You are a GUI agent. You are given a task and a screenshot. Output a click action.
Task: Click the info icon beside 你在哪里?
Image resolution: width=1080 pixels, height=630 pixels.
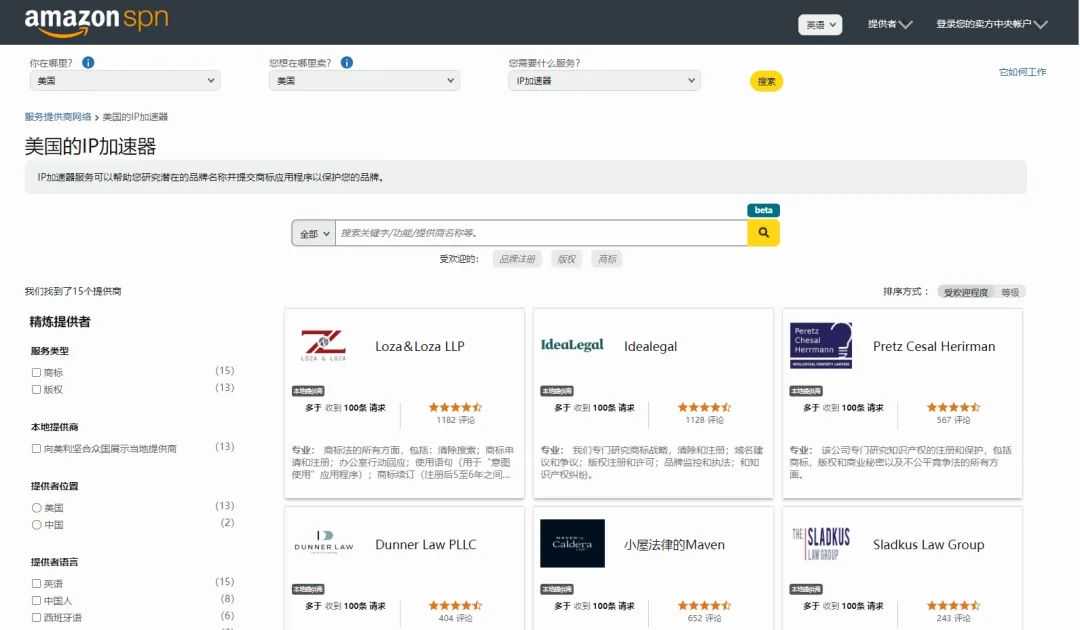88,63
